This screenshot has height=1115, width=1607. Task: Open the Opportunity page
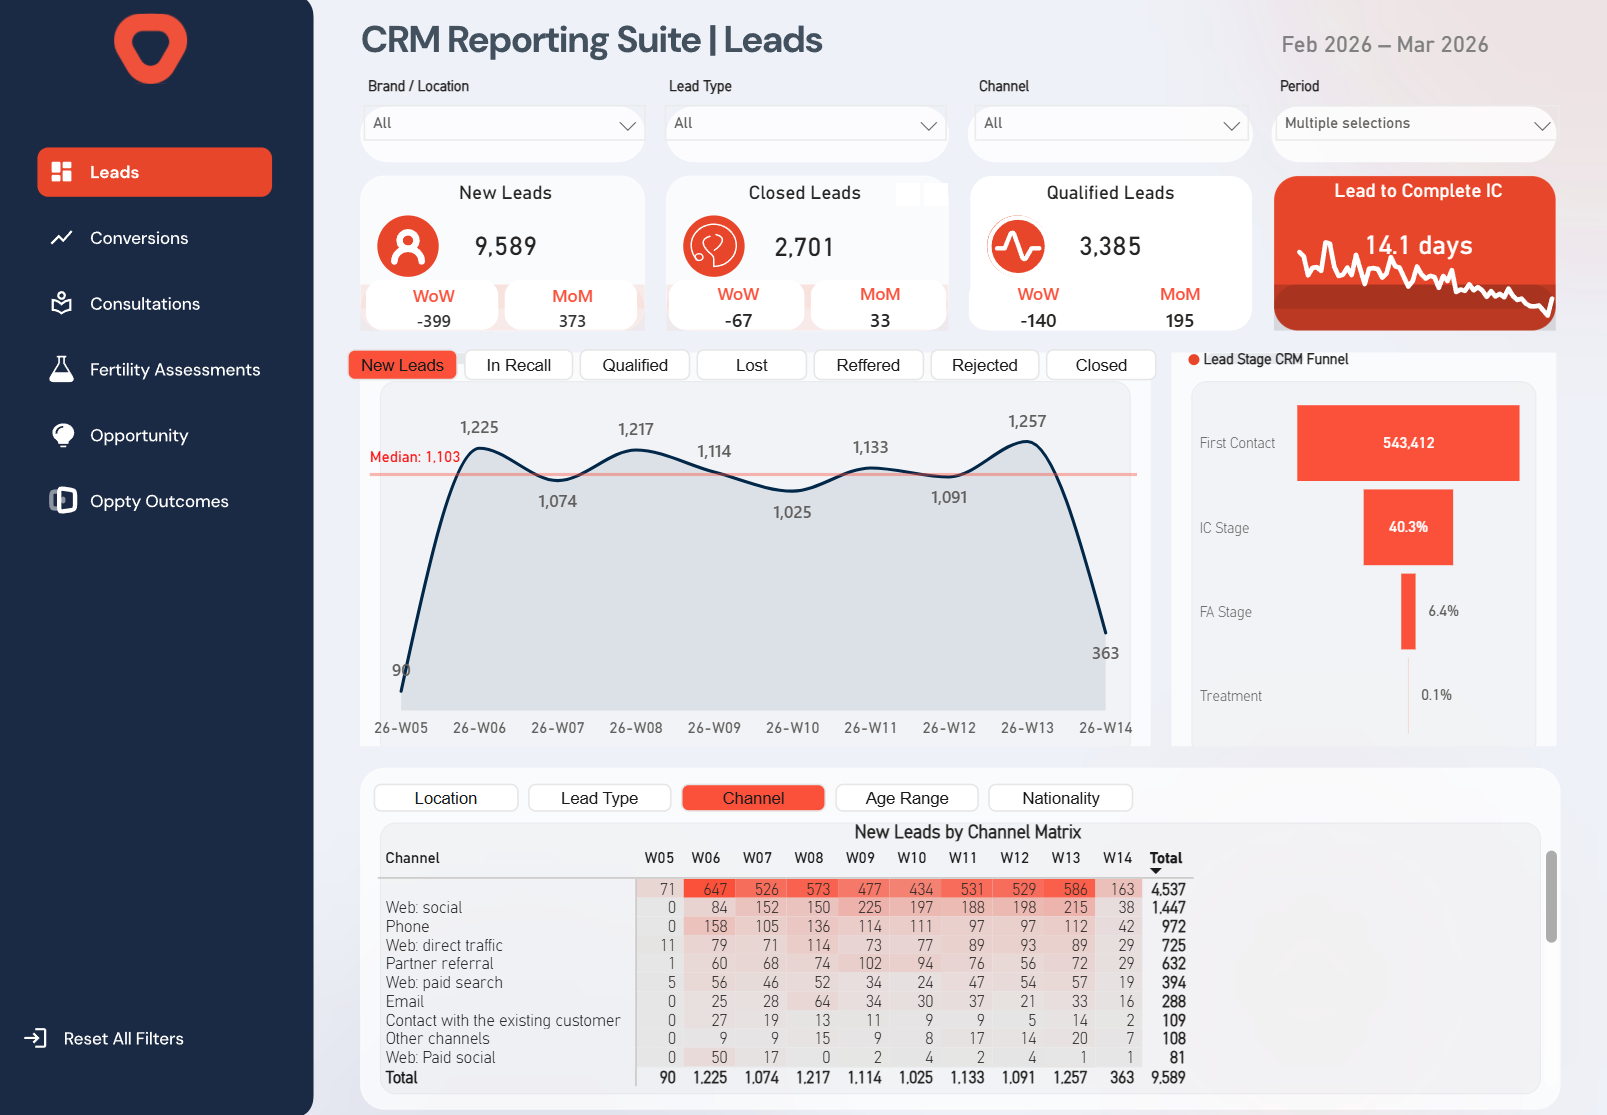pos(139,435)
